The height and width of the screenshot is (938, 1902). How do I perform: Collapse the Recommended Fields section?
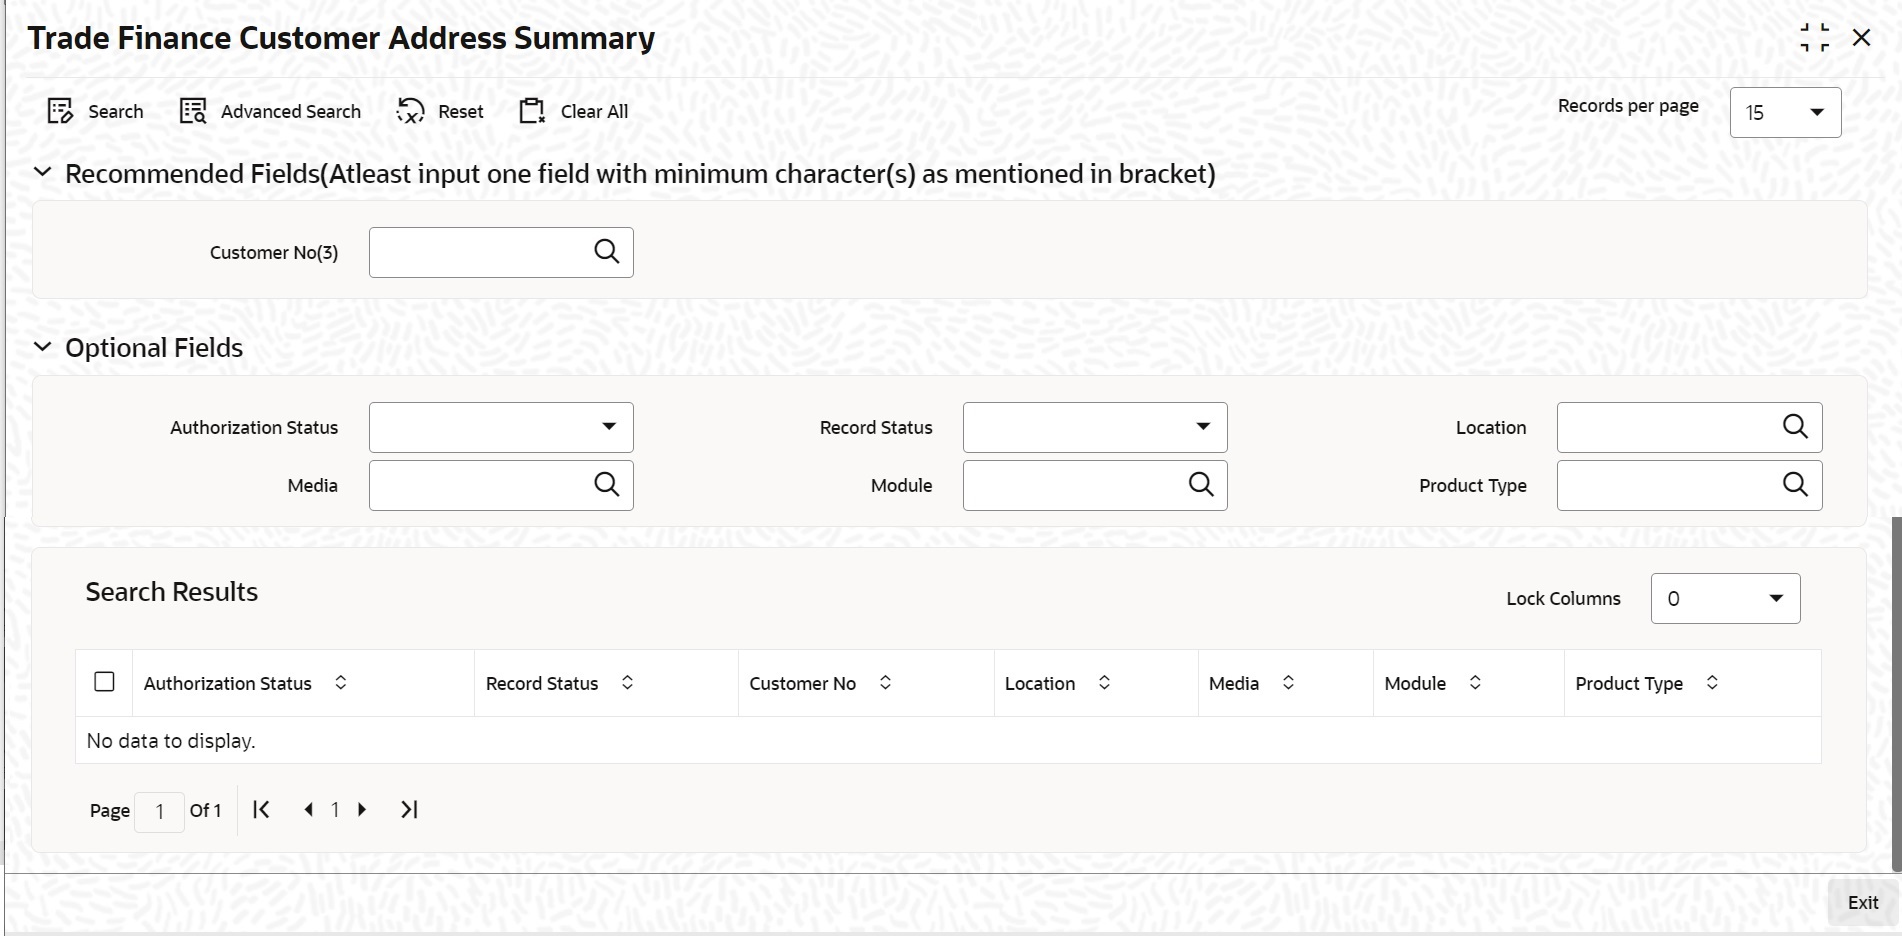point(41,172)
